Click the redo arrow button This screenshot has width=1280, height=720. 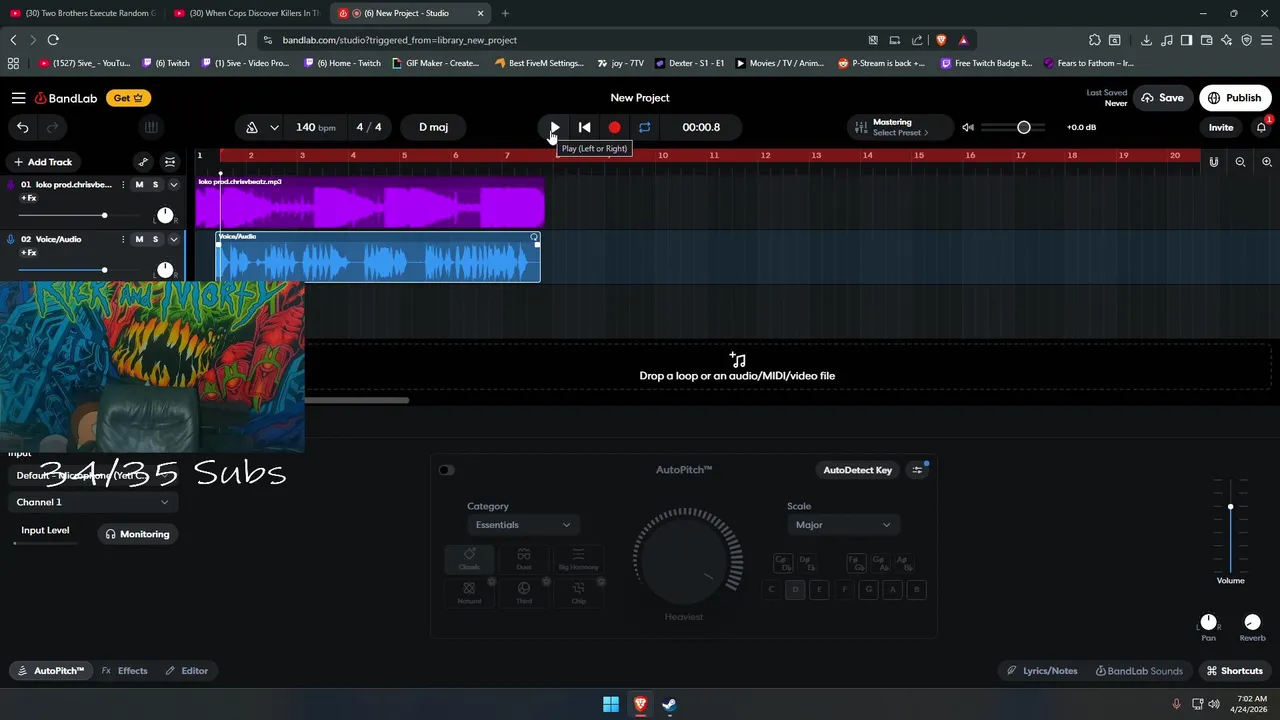(x=52, y=127)
